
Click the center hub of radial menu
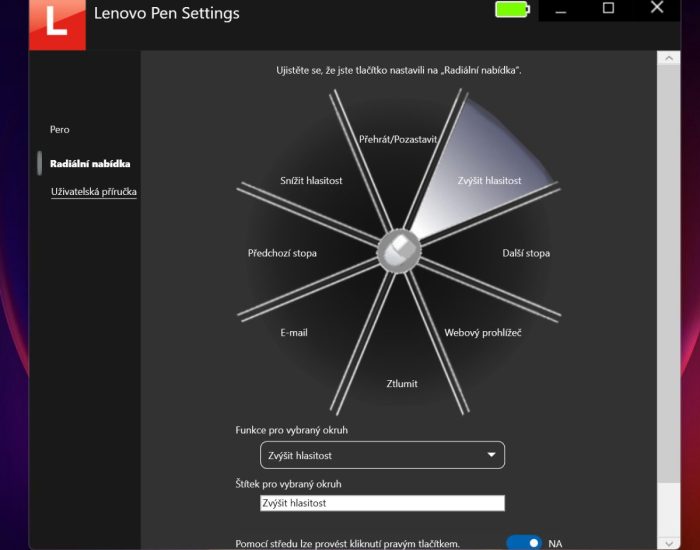[x=398, y=250]
